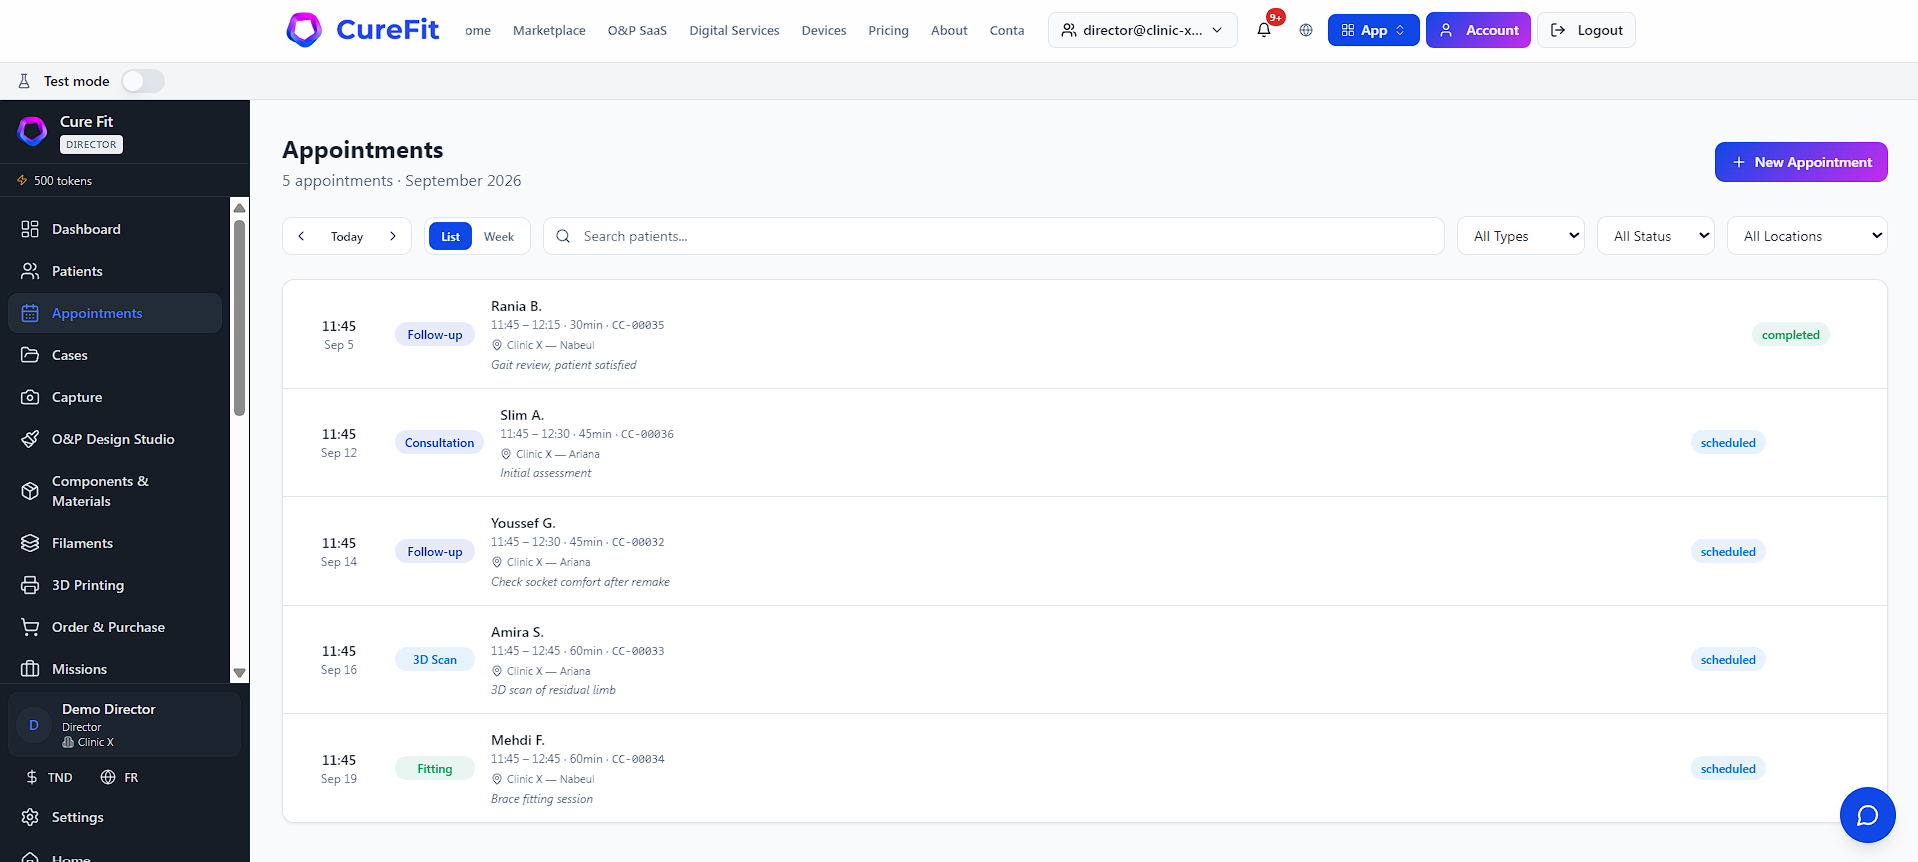
Task: Expand the director account selector dropdown
Action: click(1142, 30)
